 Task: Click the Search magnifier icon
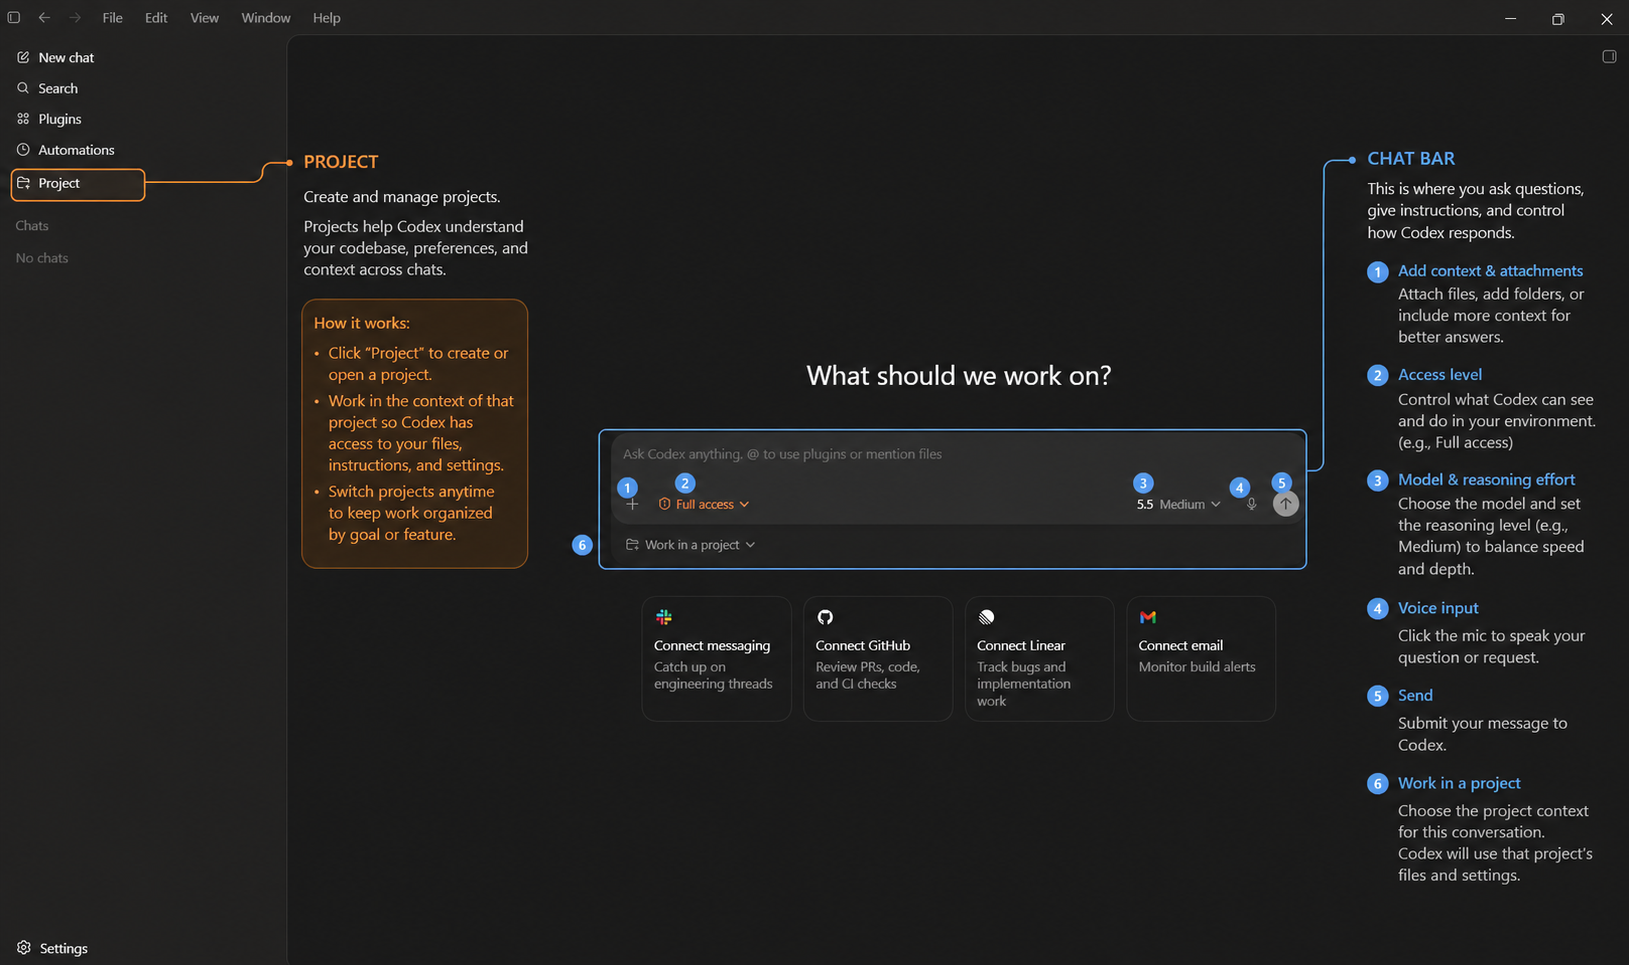point(23,88)
